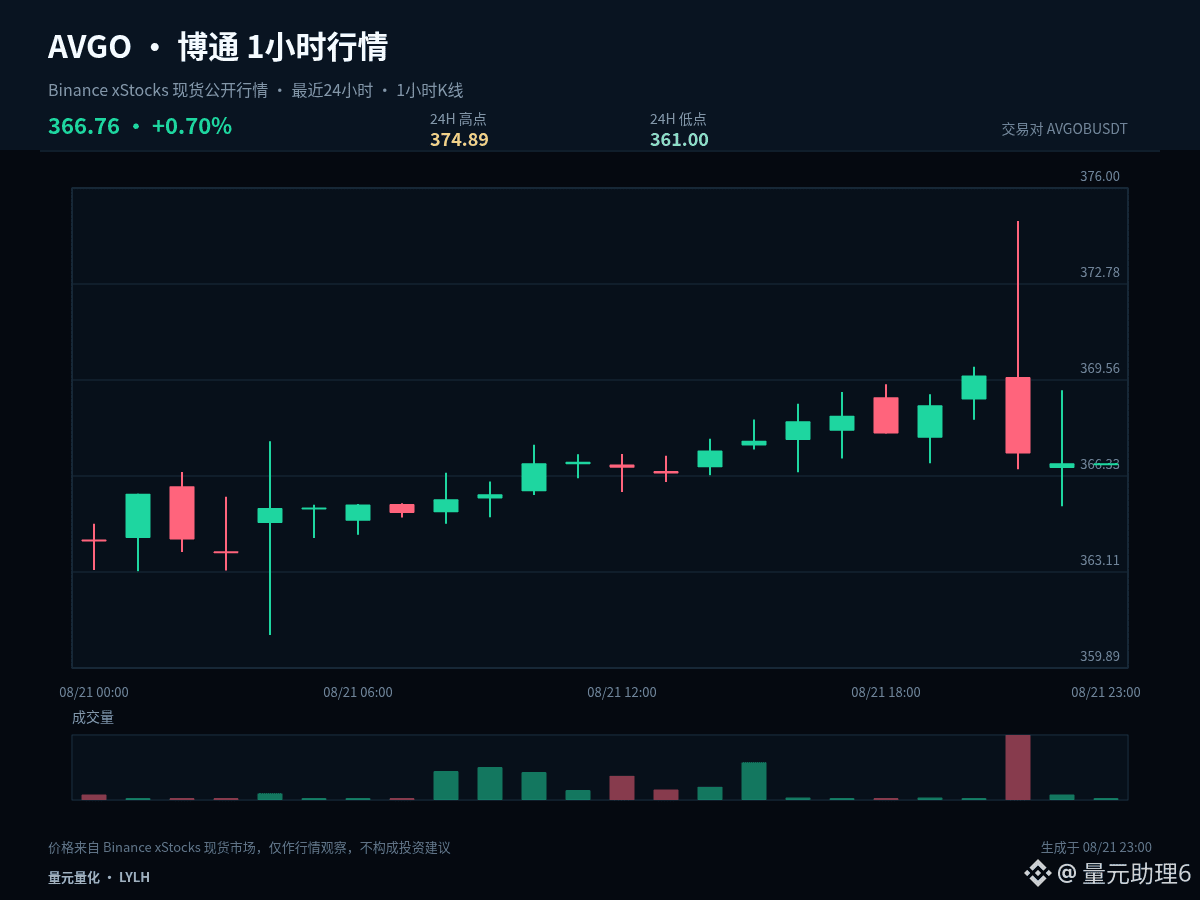Select the 08/21 06:00 time axis label

pyautogui.click(x=358, y=692)
